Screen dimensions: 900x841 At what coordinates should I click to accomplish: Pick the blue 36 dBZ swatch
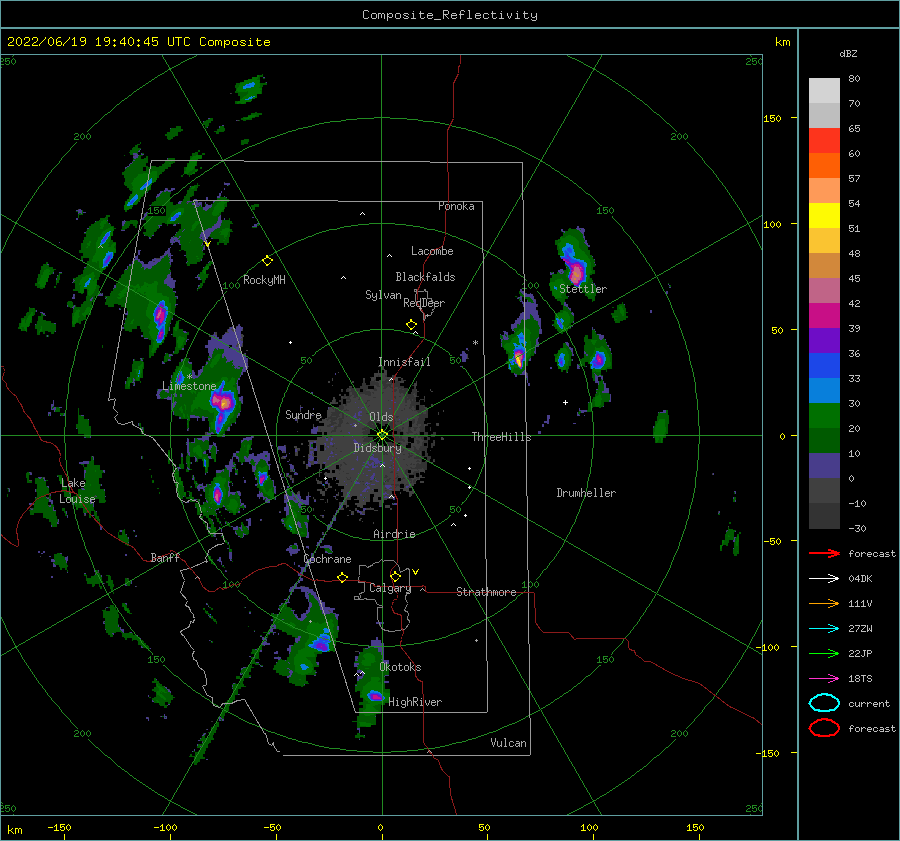pyautogui.click(x=824, y=365)
